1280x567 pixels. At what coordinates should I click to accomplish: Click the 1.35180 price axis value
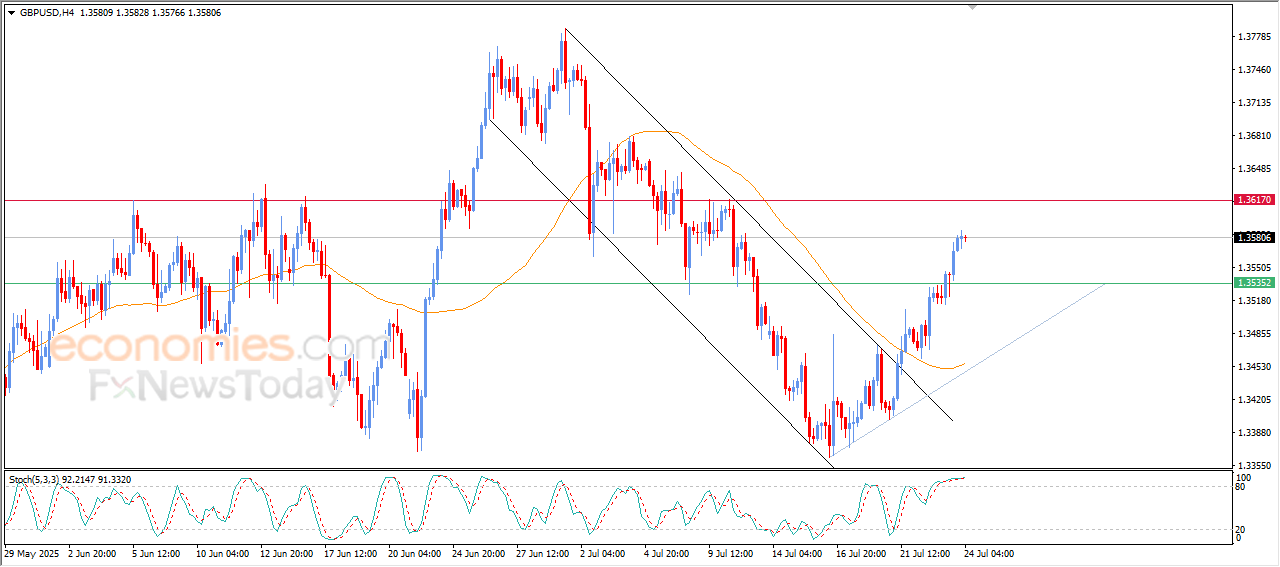[x=1254, y=301]
